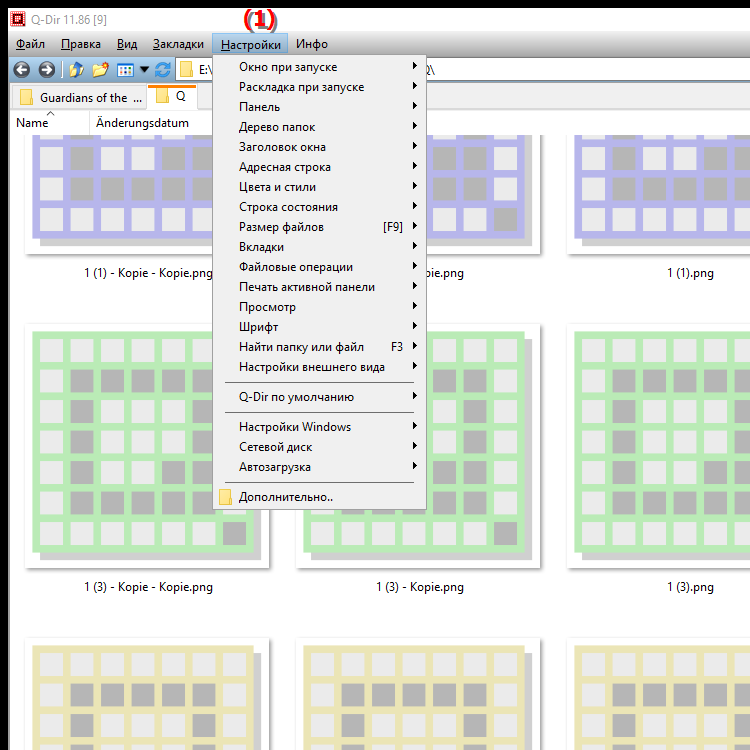Click the view mode grid icon
750x750 pixels.
click(x=125, y=70)
